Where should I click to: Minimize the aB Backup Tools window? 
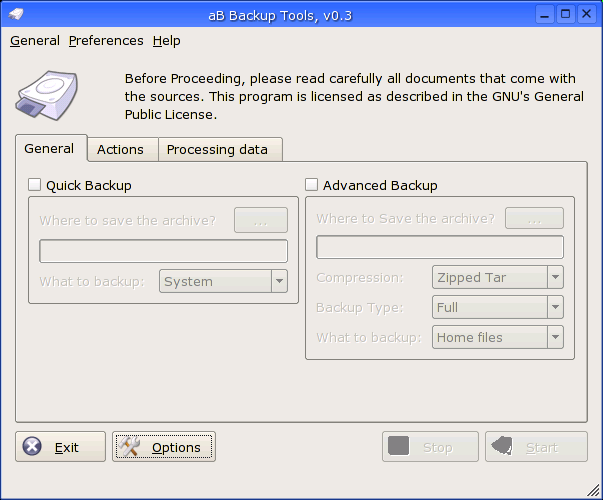click(x=545, y=15)
